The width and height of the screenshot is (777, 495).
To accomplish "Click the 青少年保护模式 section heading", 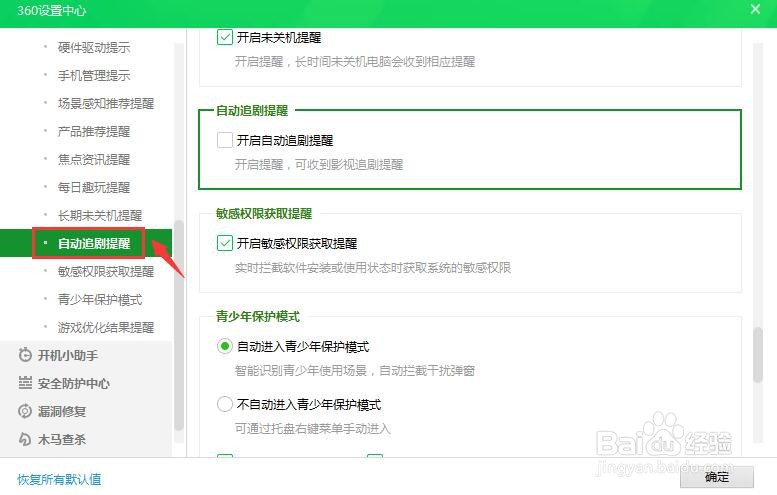I will [258, 316].
